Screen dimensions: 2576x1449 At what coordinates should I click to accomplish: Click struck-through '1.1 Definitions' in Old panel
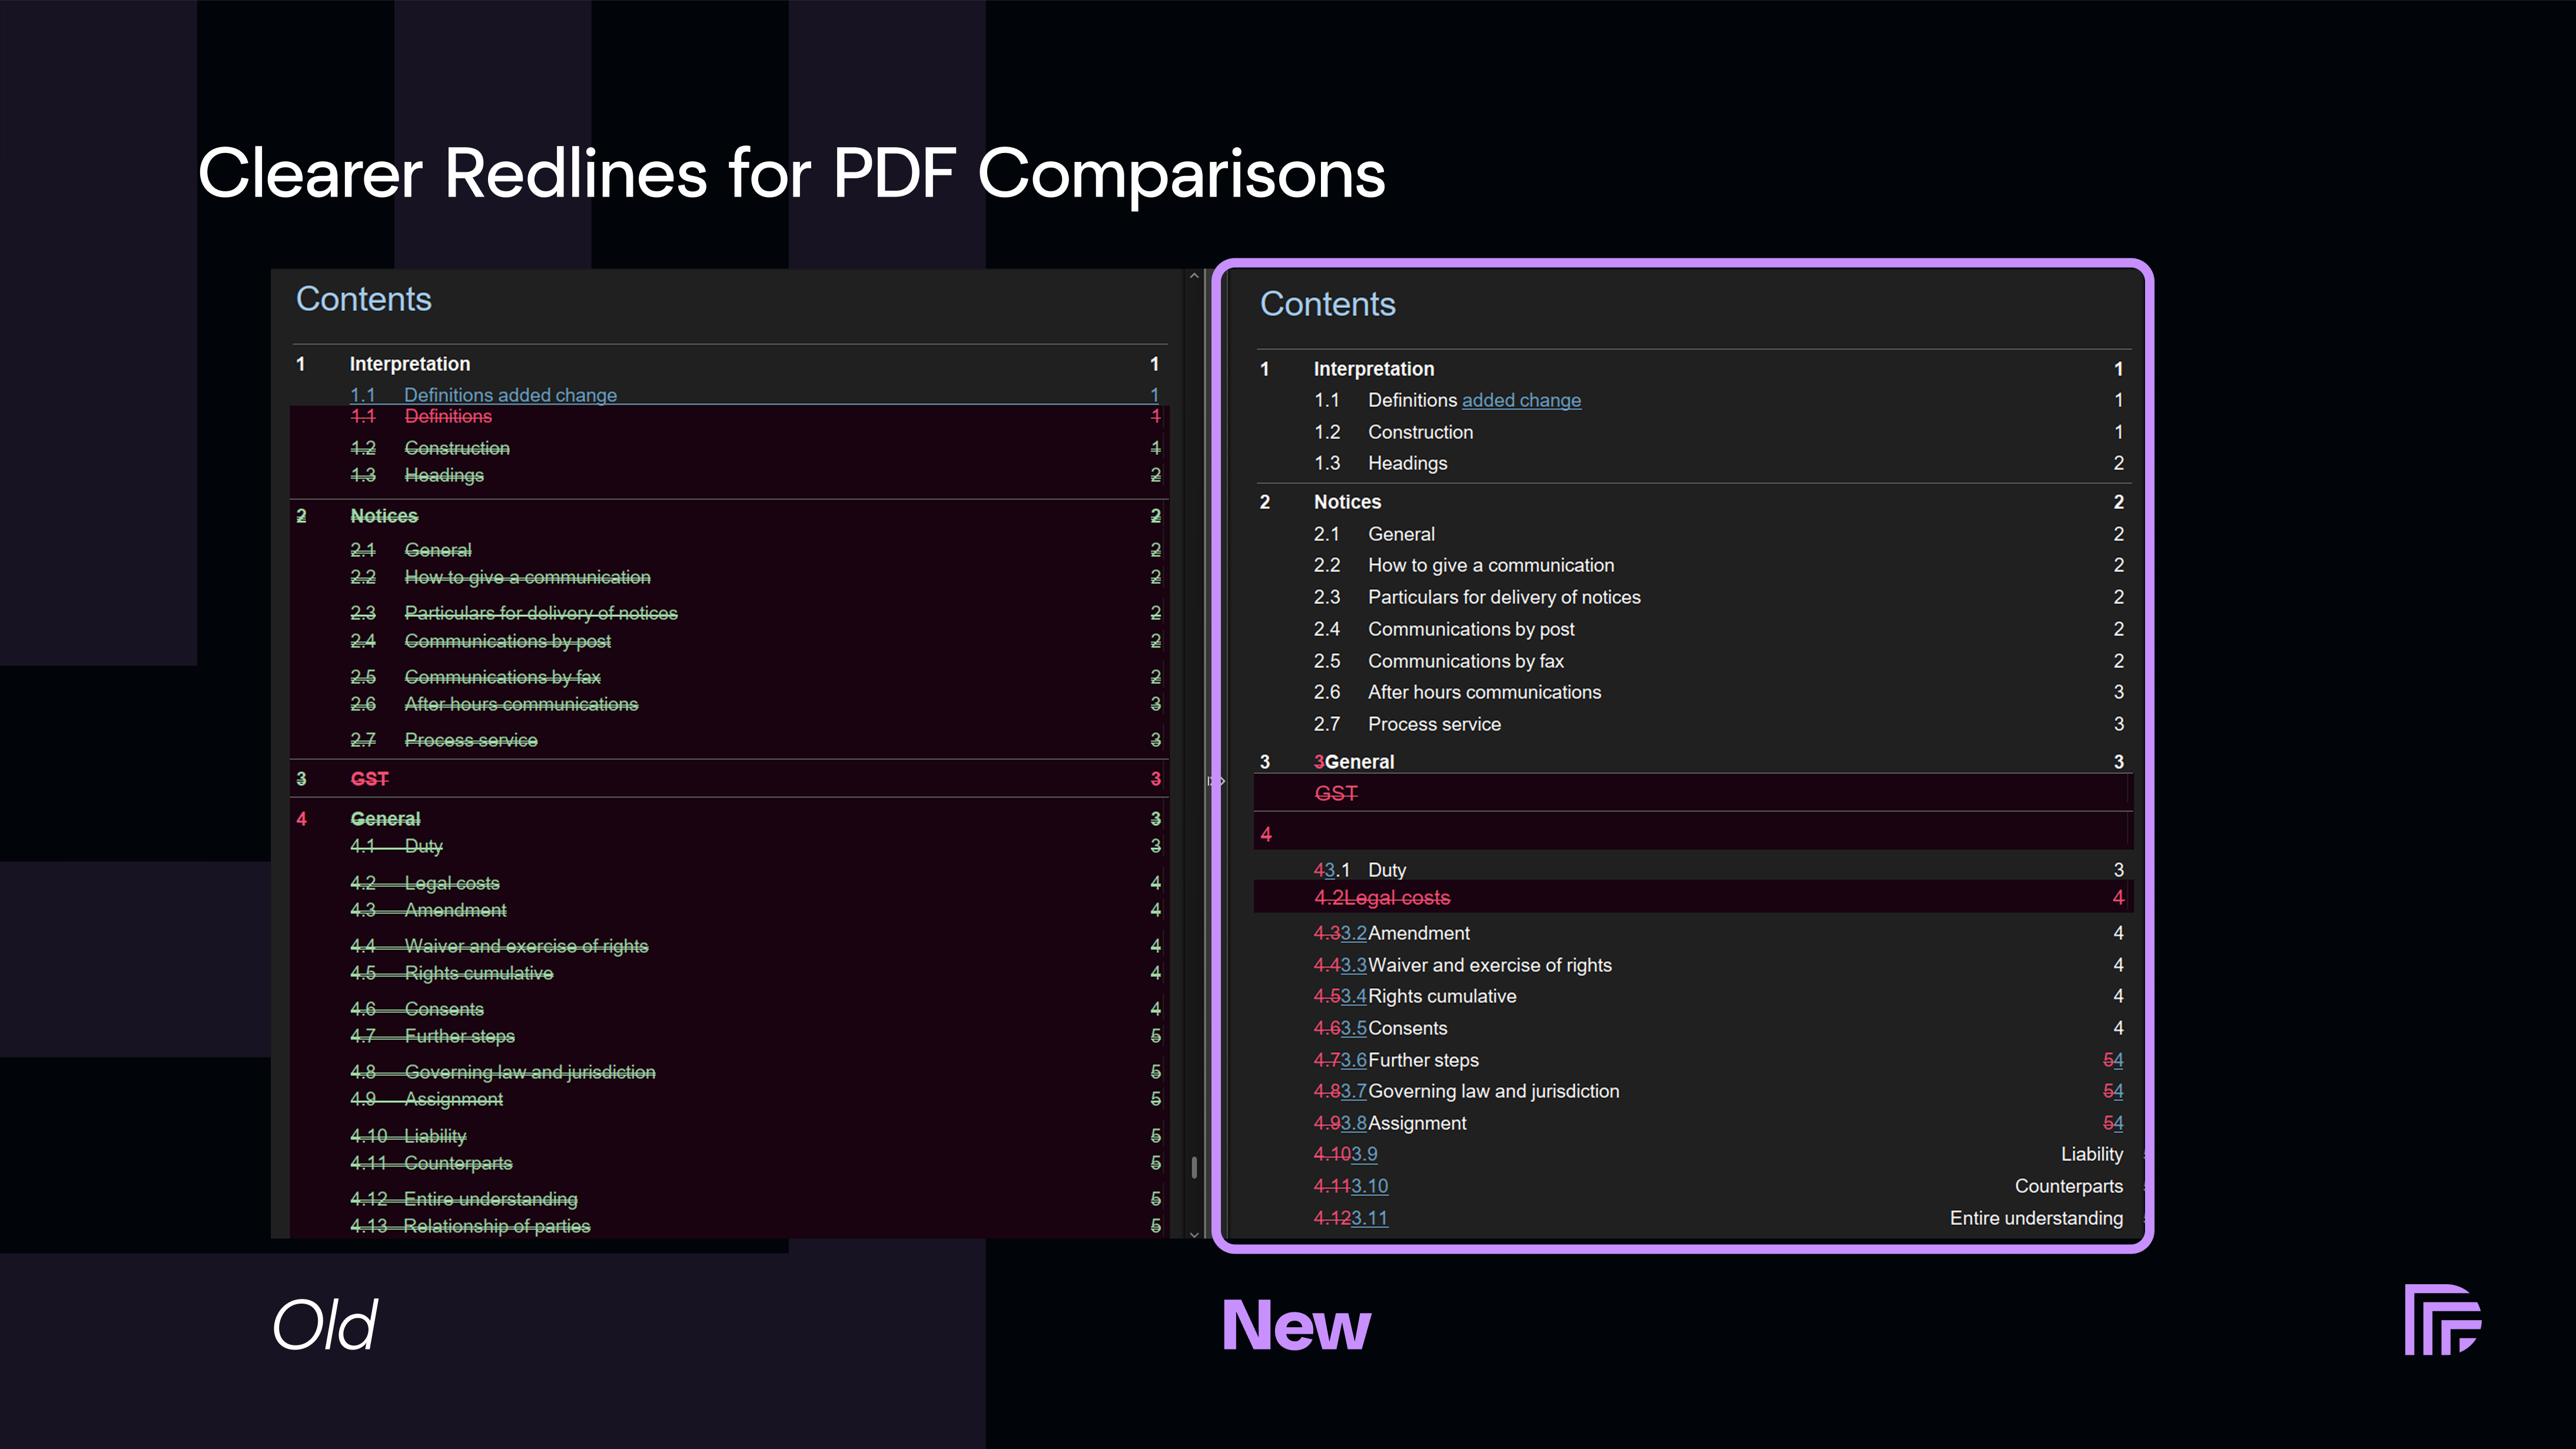(x=421, y=416)
